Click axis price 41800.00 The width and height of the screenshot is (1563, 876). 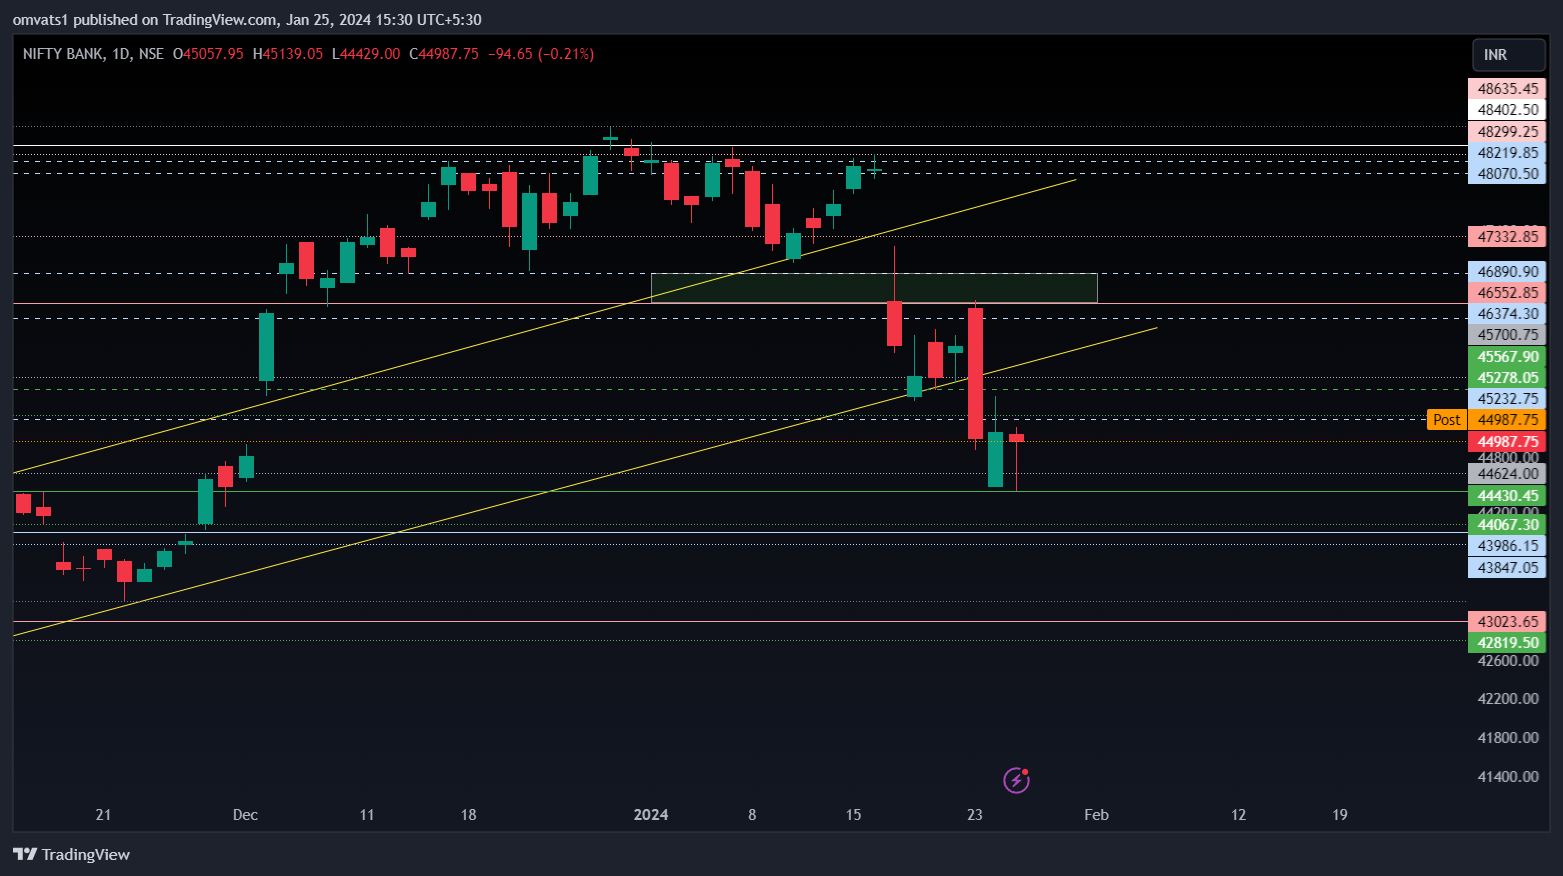[x=1508, y=738]
